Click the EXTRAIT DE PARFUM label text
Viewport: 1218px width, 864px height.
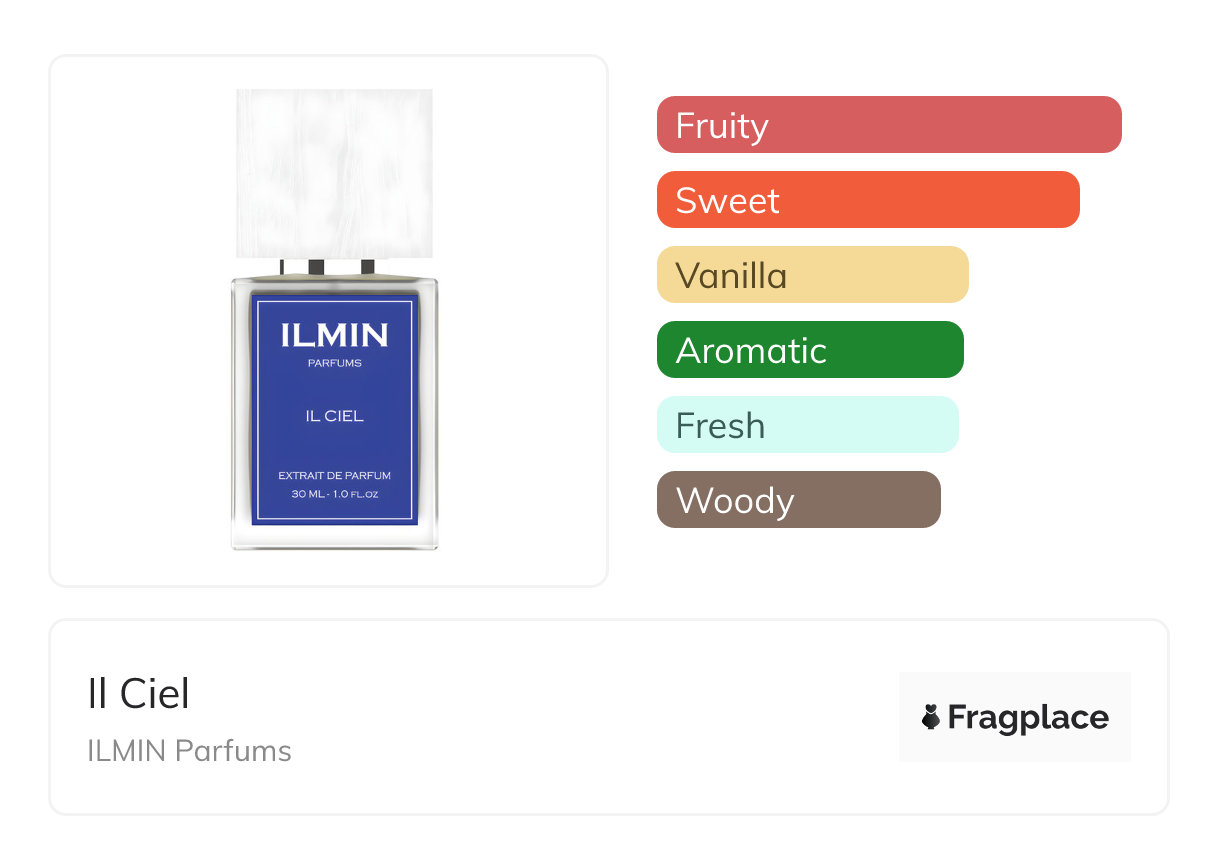(x=334, y=476)
